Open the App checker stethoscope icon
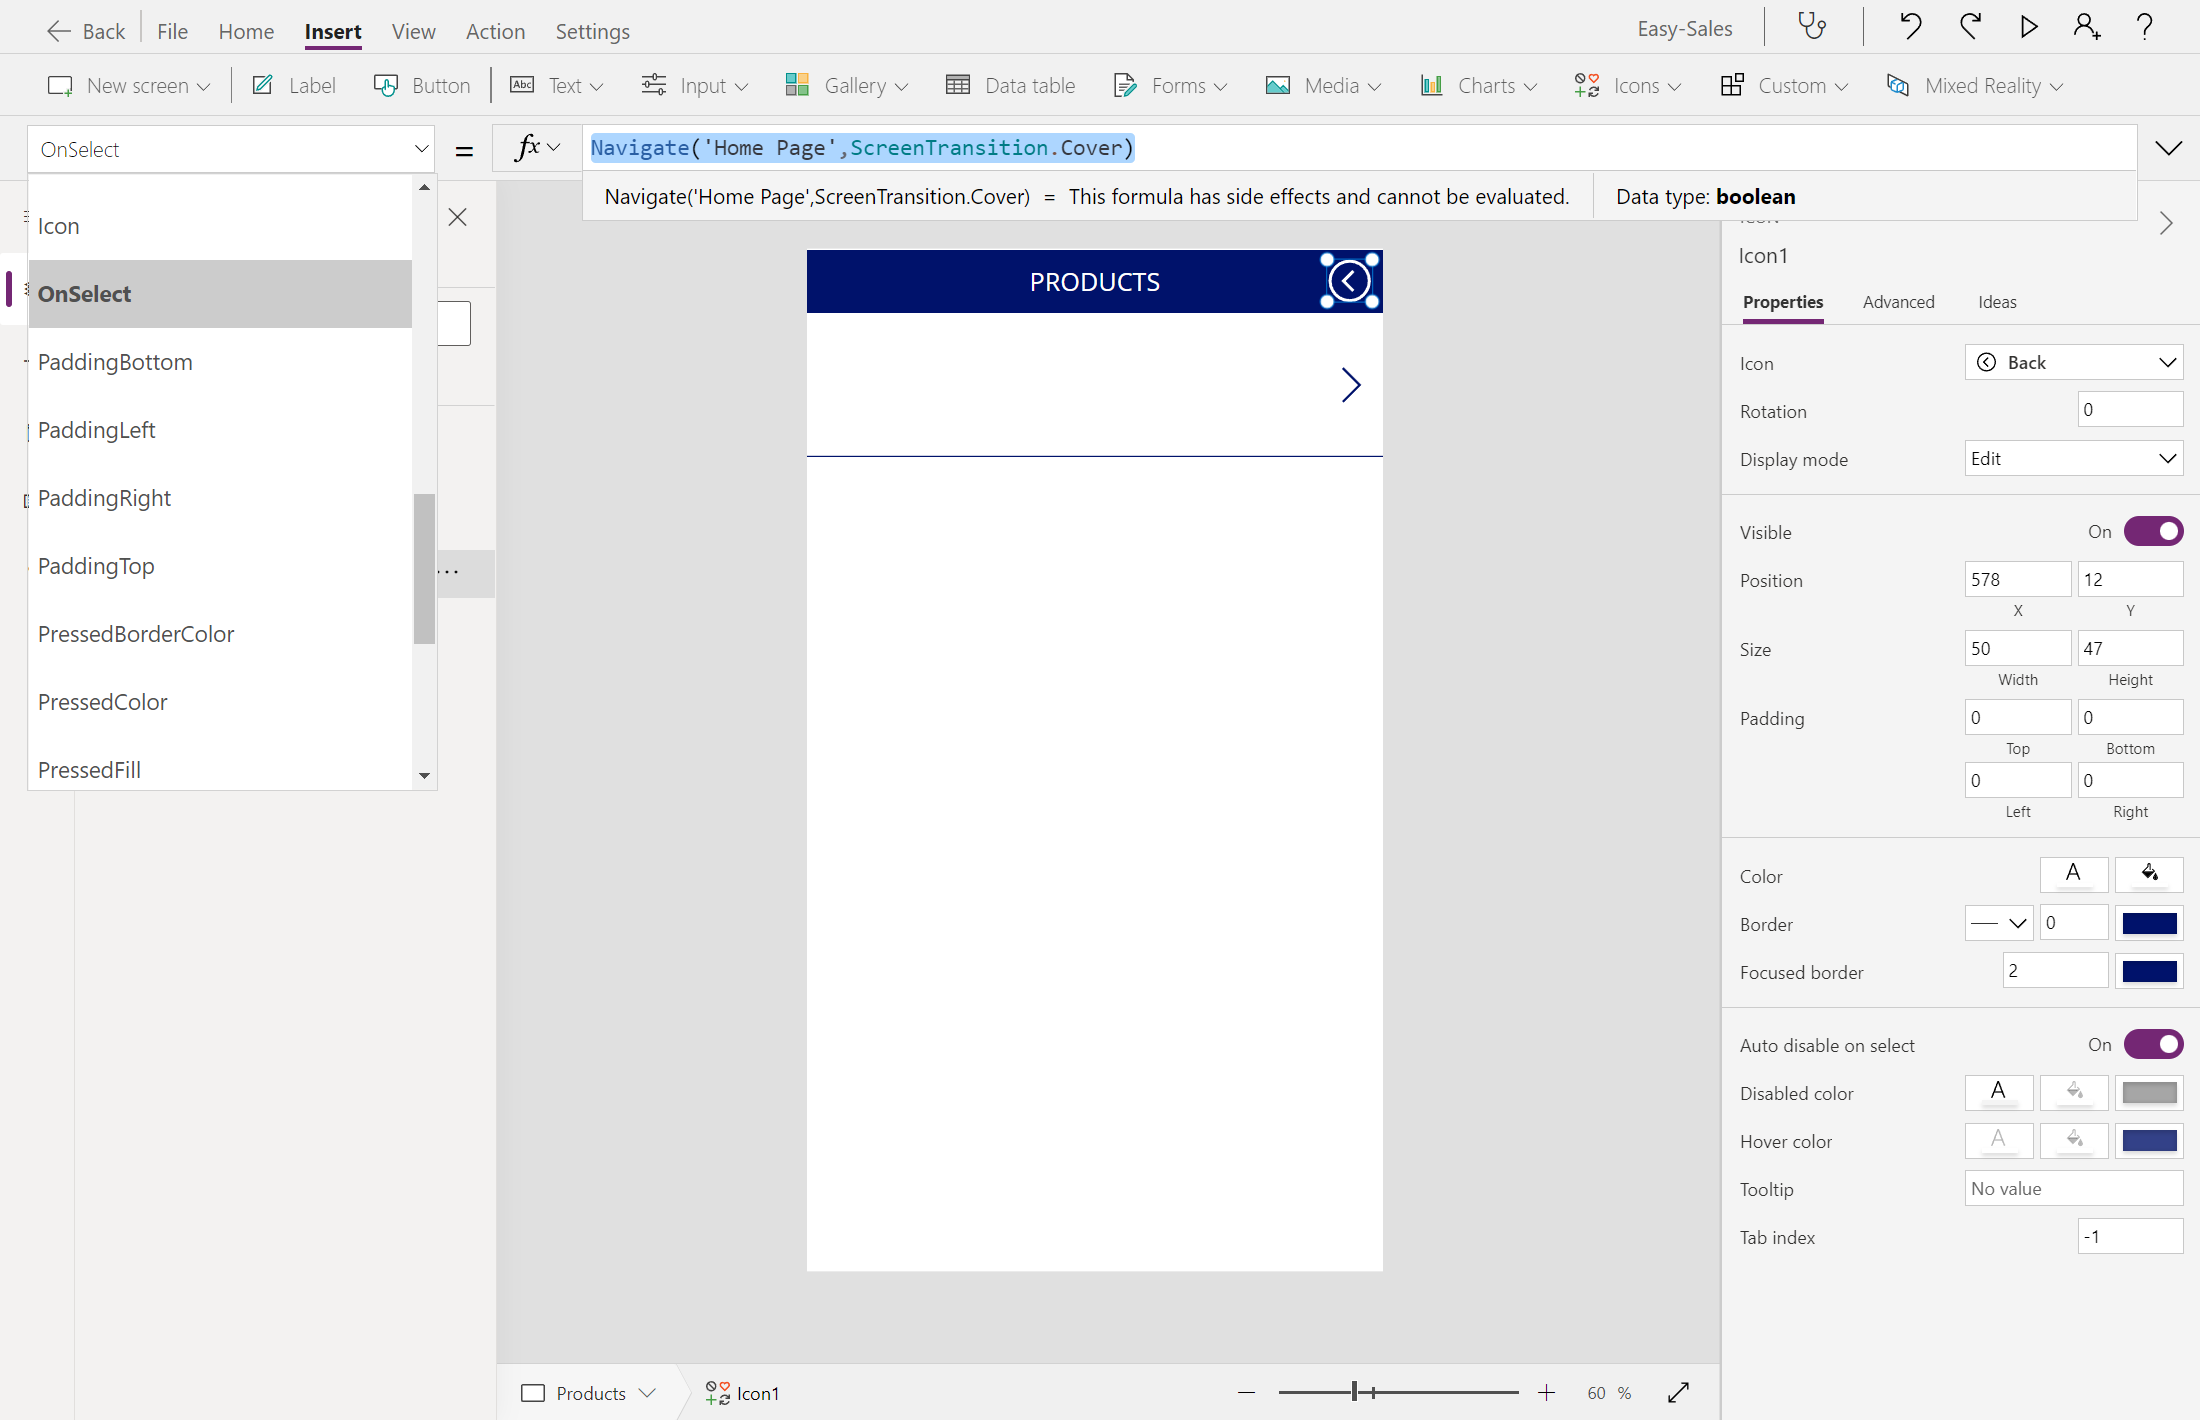This screenshot has height=1420, width=2200. 1812,27
